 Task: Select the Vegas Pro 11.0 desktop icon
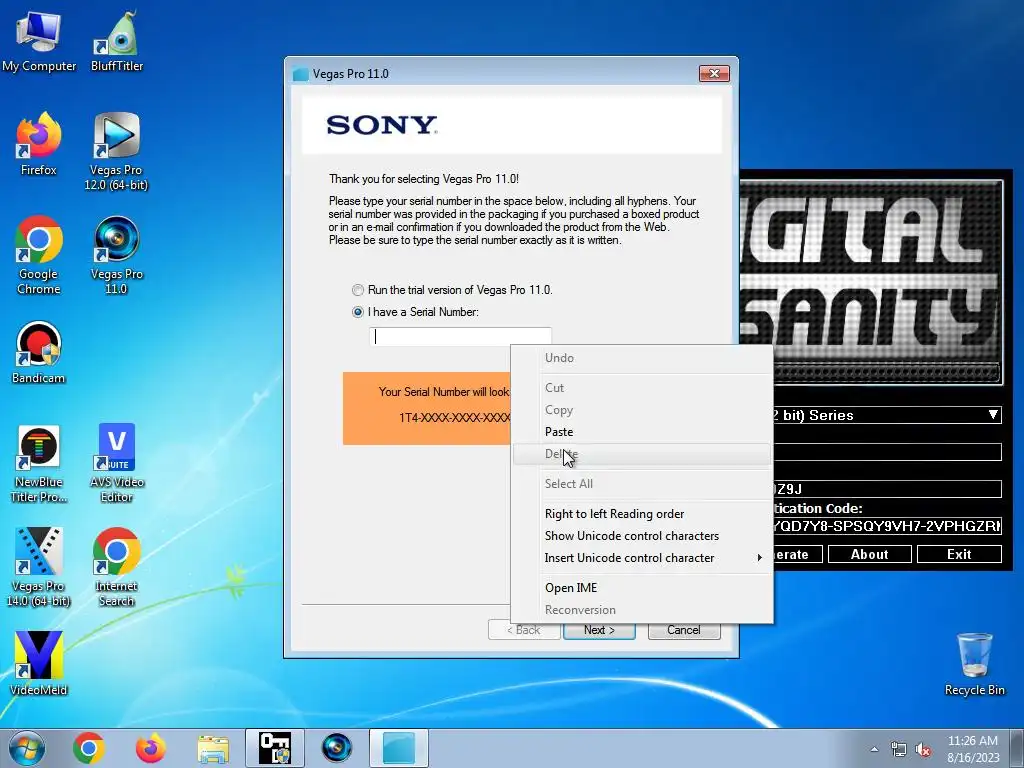tap(116, 255)
